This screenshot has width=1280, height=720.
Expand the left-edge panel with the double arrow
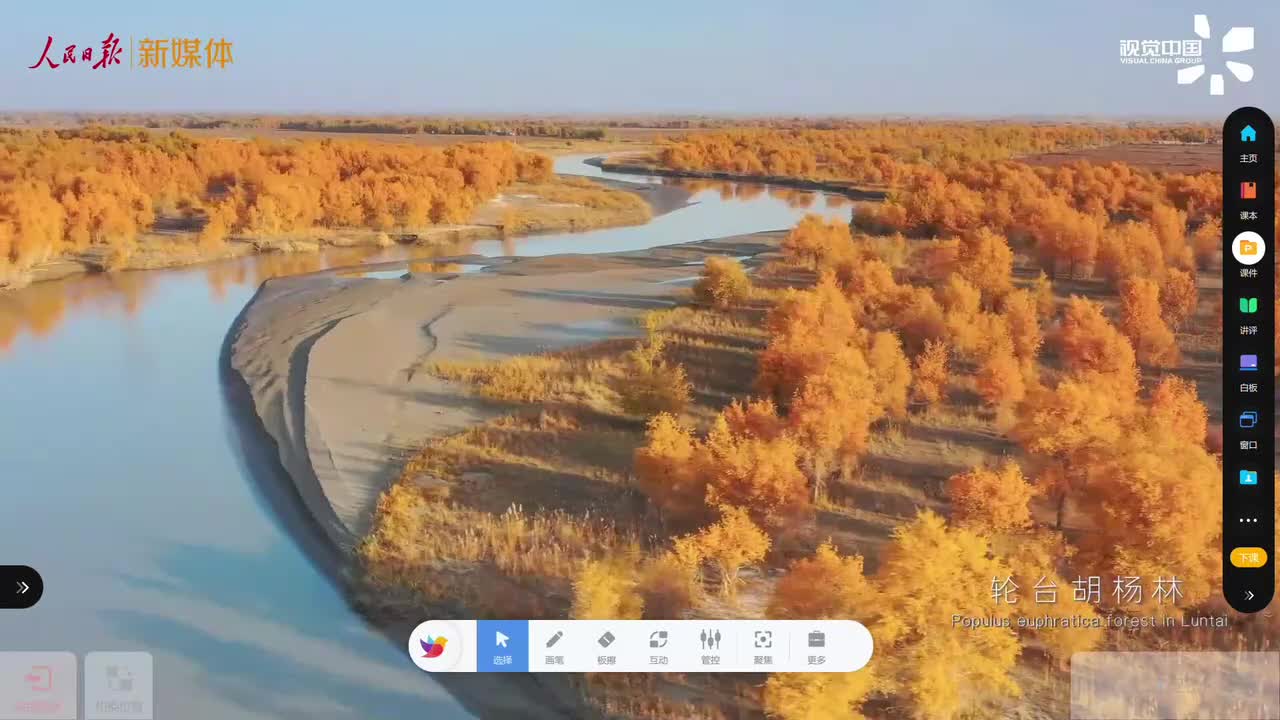(21, 587)
